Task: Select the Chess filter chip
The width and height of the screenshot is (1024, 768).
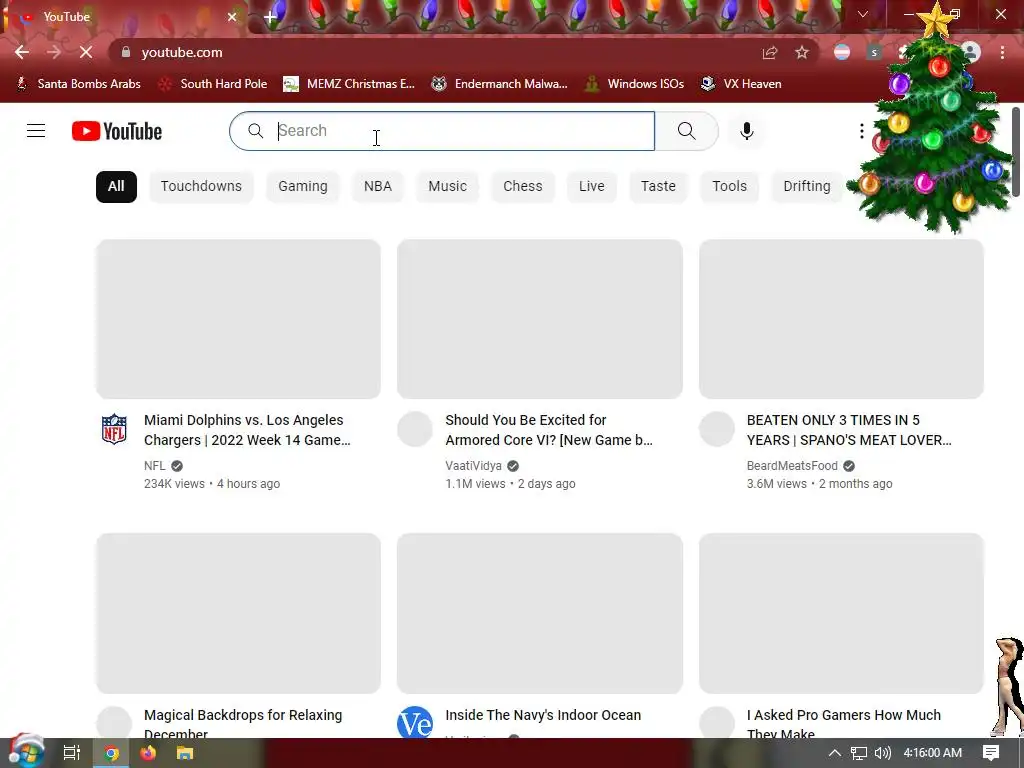Action: click(522, 186)
